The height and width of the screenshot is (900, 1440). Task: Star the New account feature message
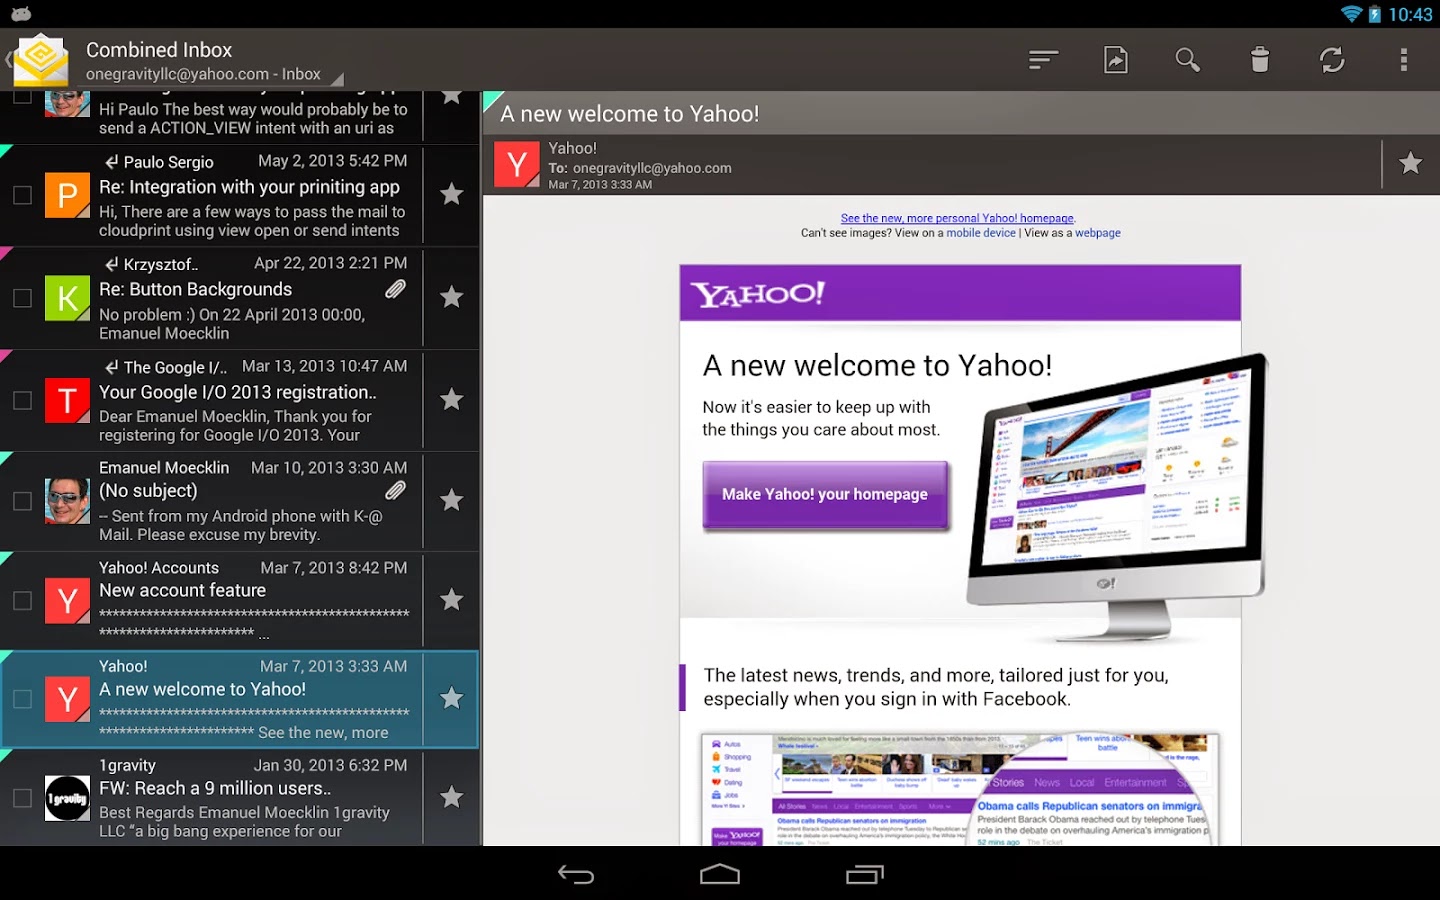[x=452, y=599]
